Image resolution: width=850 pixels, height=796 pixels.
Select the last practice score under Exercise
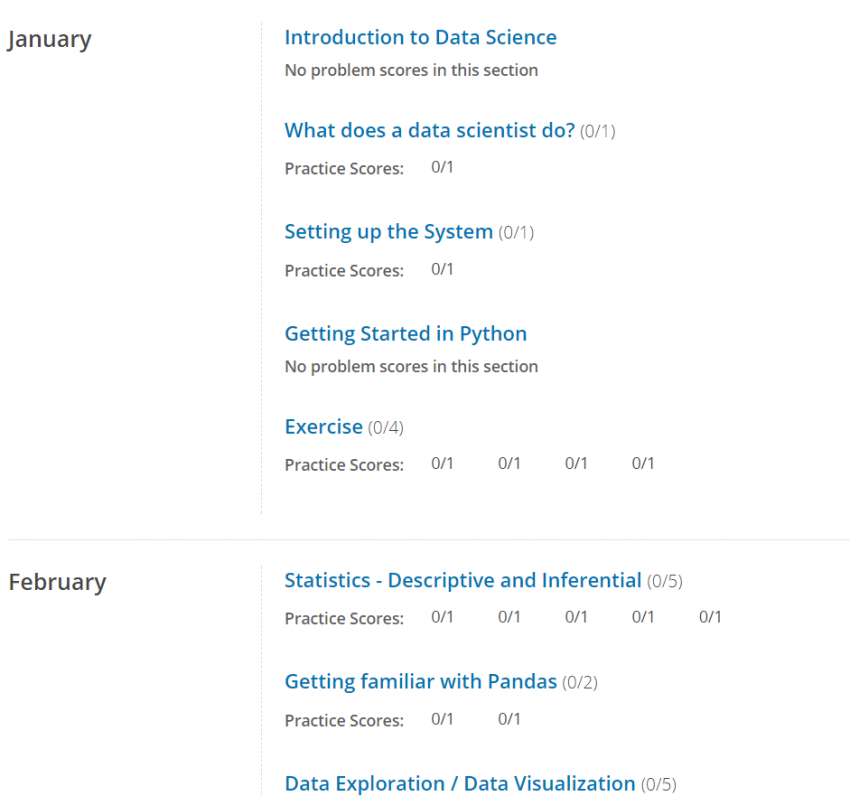pos(643,463)
